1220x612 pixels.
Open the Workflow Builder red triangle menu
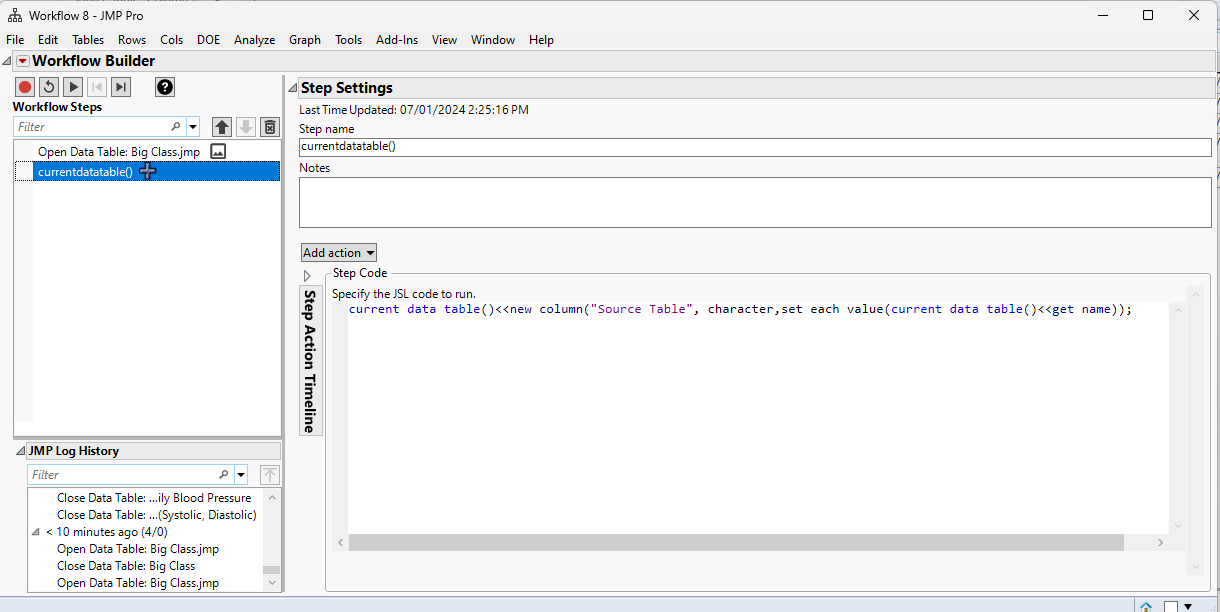tap(22, 61)
